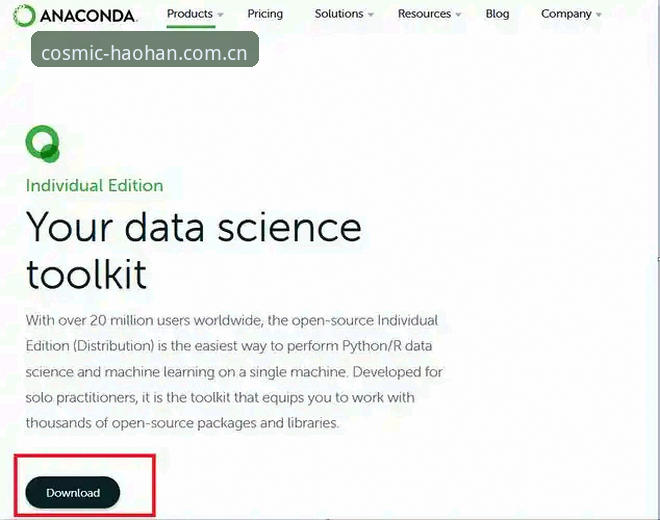Expand the Products dropdown arrow
This screenshot has height=520, width=660.
click(x=220, y=15)
